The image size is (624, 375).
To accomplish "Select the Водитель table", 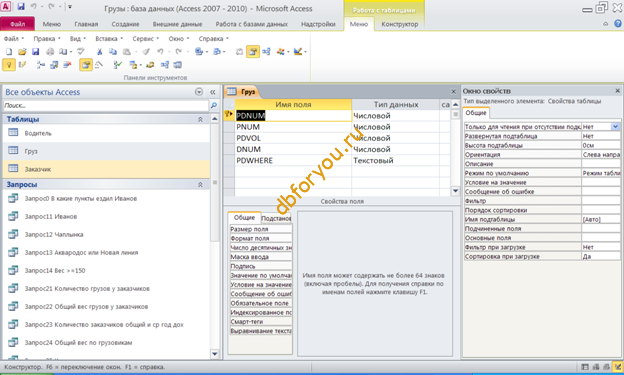I will [x=106, y=133].
